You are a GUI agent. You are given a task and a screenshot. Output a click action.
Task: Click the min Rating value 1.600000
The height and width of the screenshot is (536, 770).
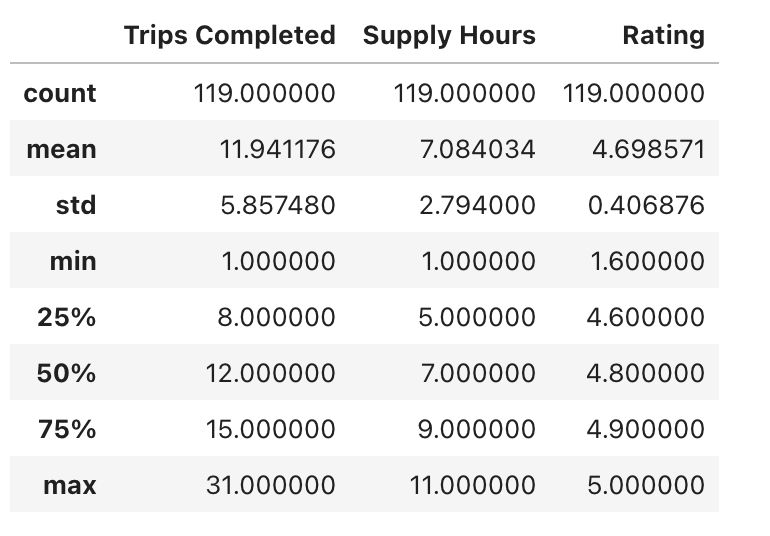point(648,261)
